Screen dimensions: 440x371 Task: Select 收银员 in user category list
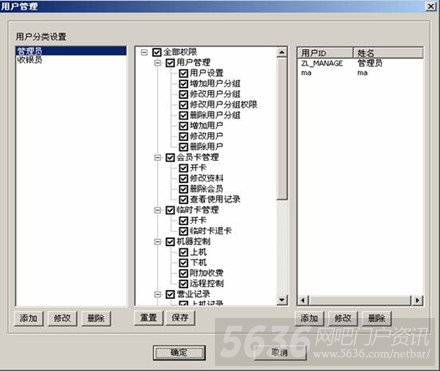(29, 60)
